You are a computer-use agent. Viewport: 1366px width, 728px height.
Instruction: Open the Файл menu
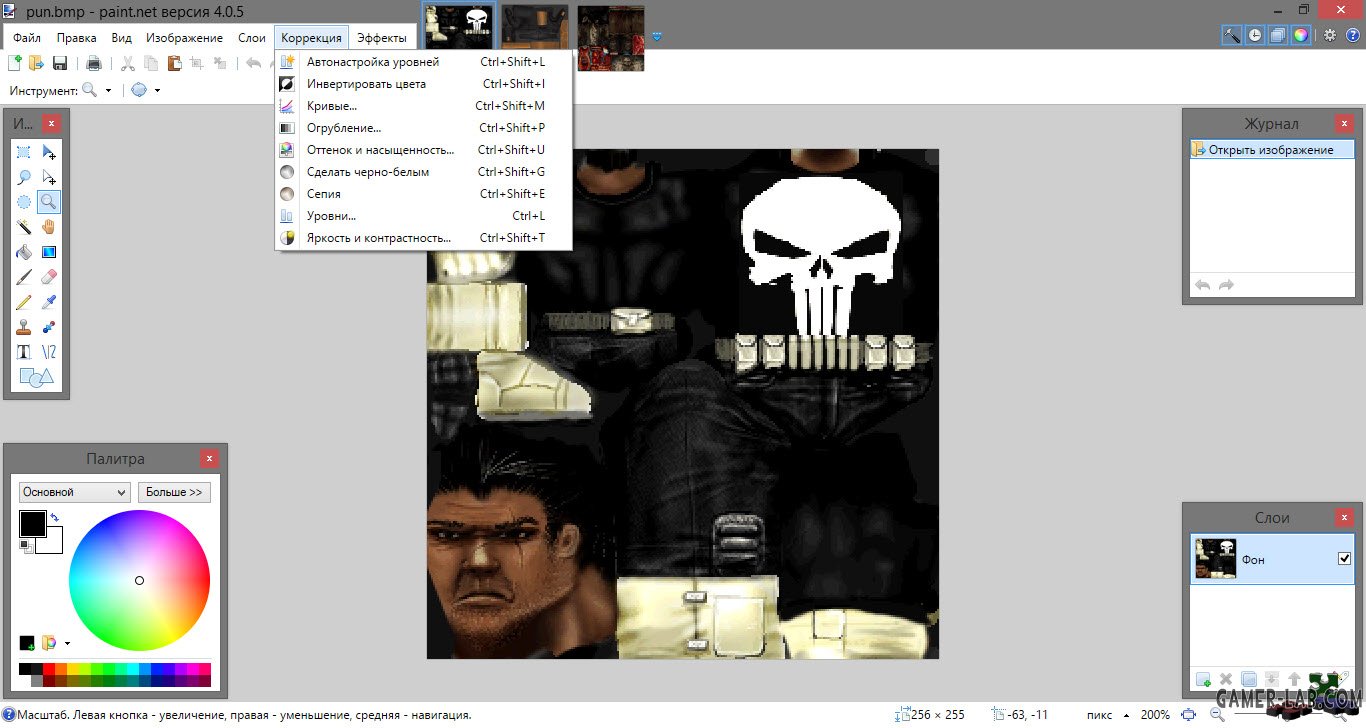[26, 38]
